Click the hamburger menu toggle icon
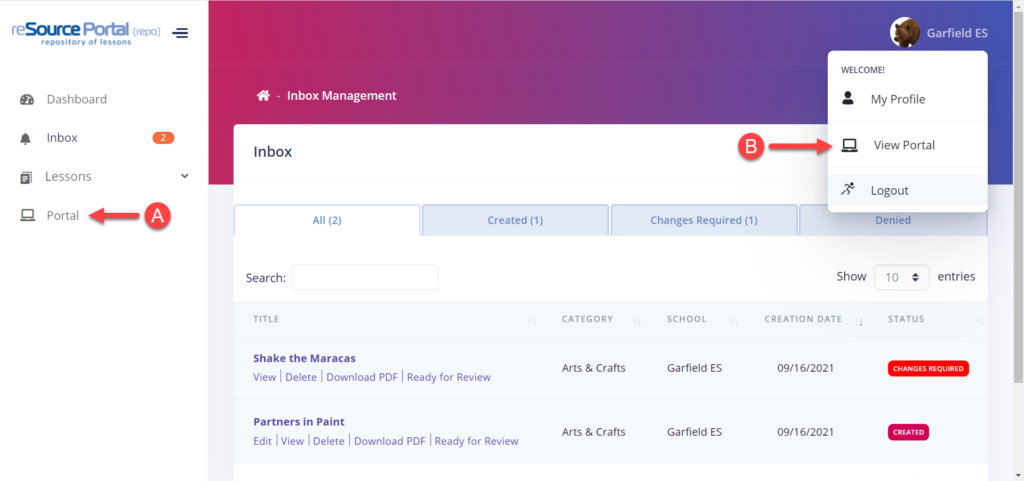Screen dimensions: 1024x481 (180, 33)
